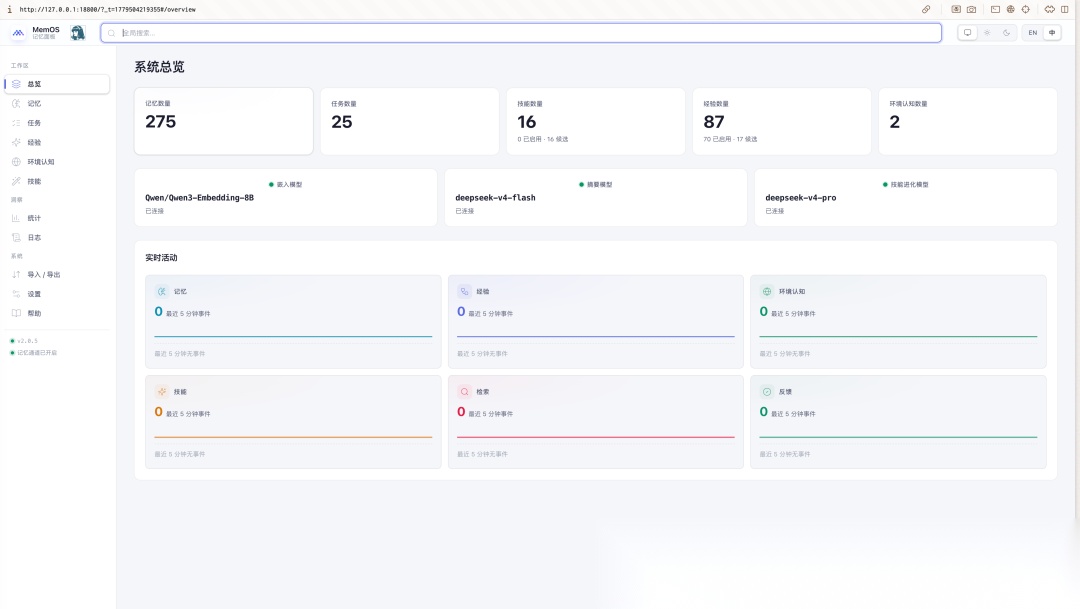Click the site info icon by URL
Viewport: 1080px width, 609px height.
[10, 10]
